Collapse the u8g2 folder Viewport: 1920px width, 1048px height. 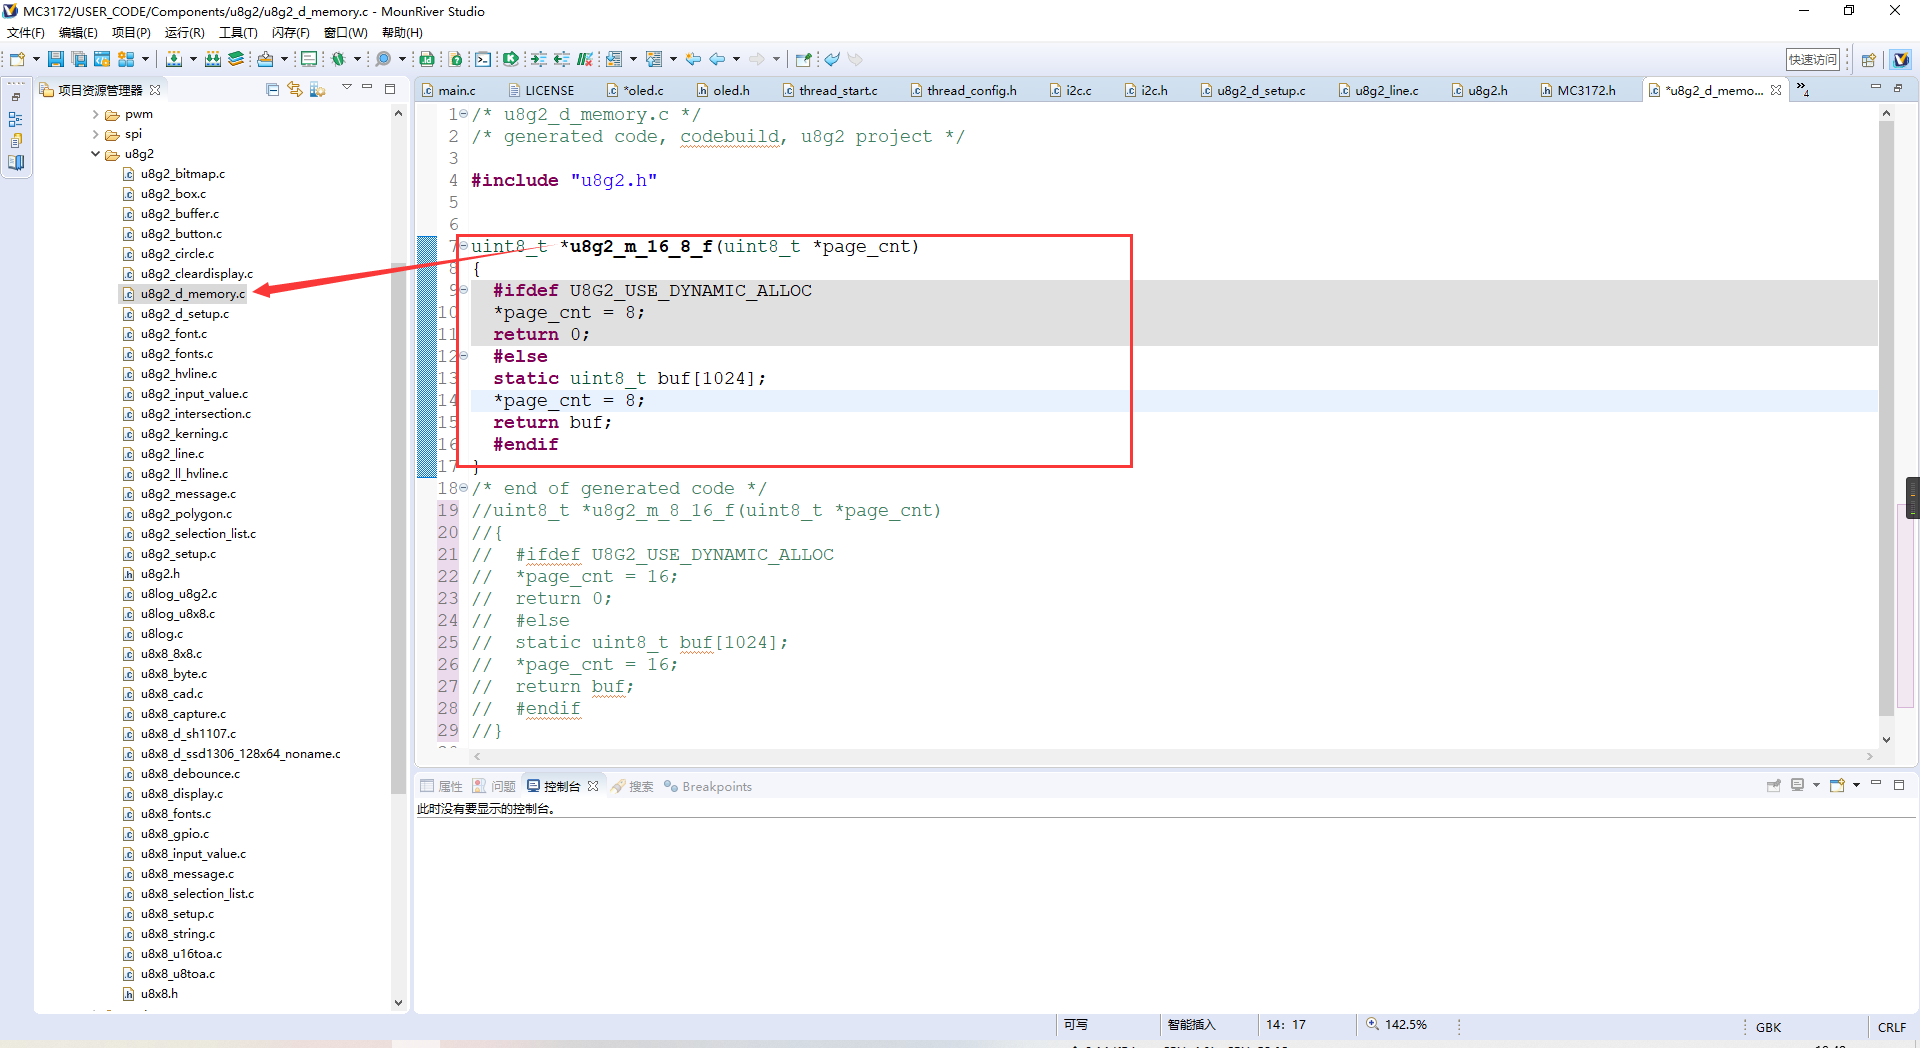96,154
